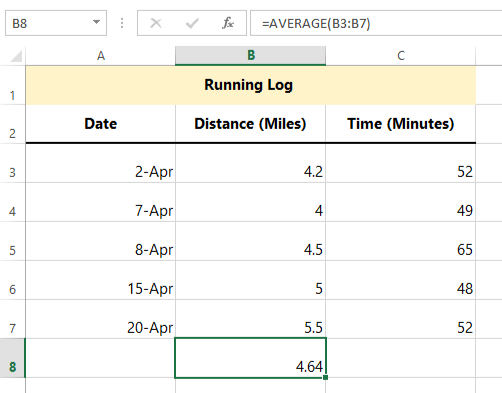Viewport: 502px width, 393px height.
Task: Click the Date header cell
Action: [101, 124]
